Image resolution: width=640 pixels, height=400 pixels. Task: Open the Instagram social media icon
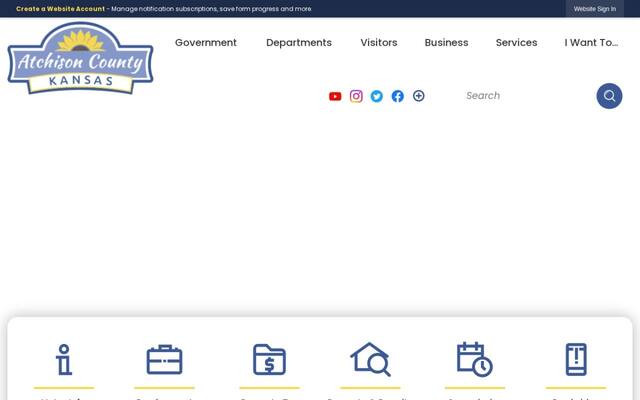(356, 96)
